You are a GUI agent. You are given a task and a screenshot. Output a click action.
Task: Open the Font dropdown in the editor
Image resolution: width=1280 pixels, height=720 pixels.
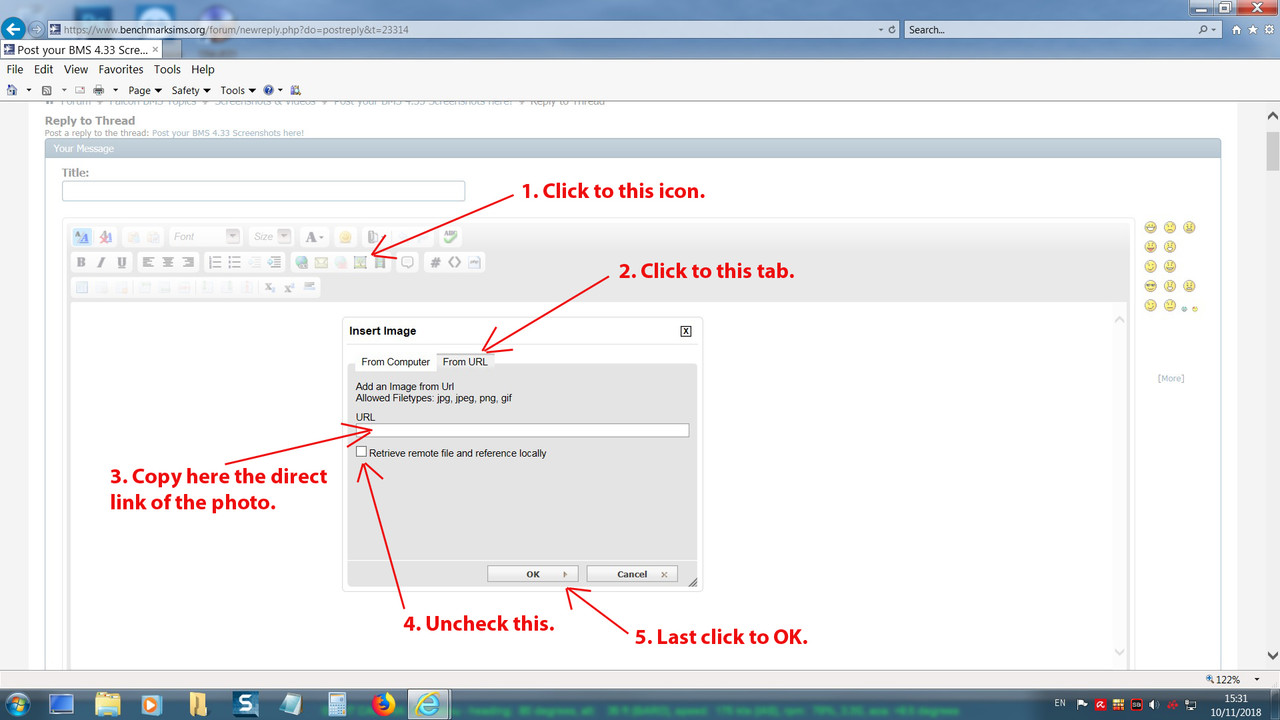tap(205, 237)
